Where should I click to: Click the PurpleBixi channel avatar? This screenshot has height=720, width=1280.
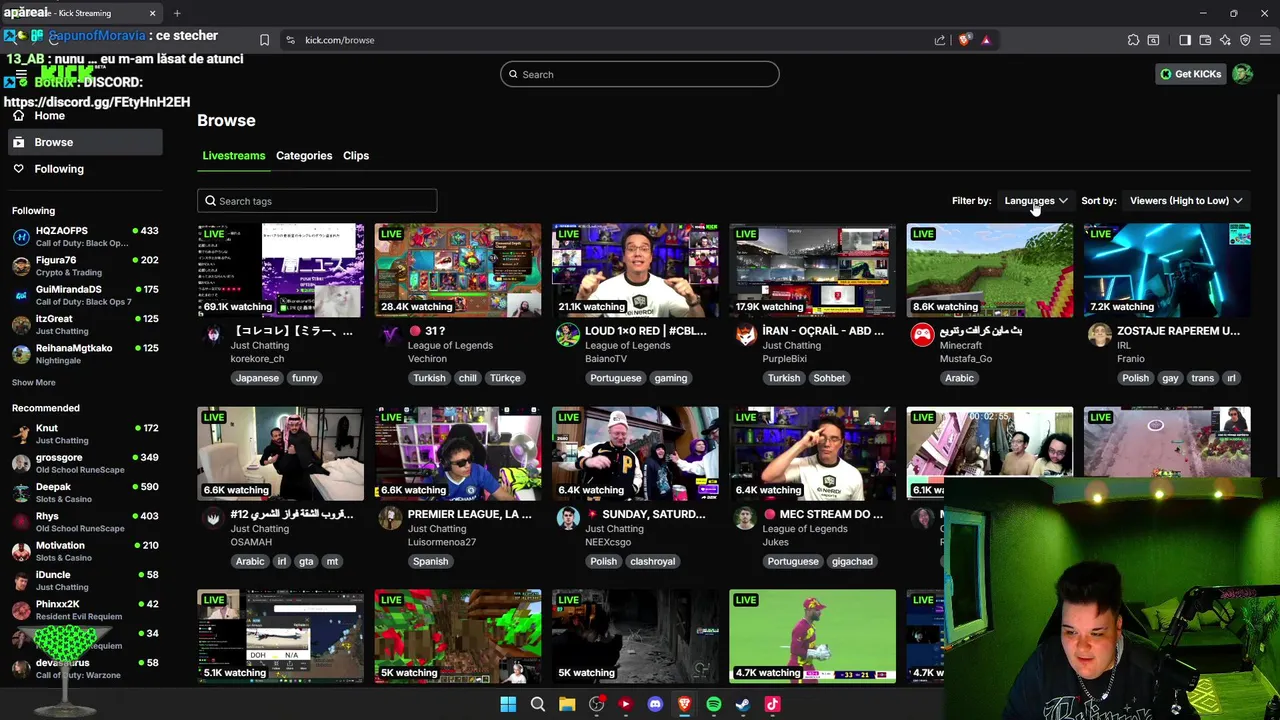745,335
